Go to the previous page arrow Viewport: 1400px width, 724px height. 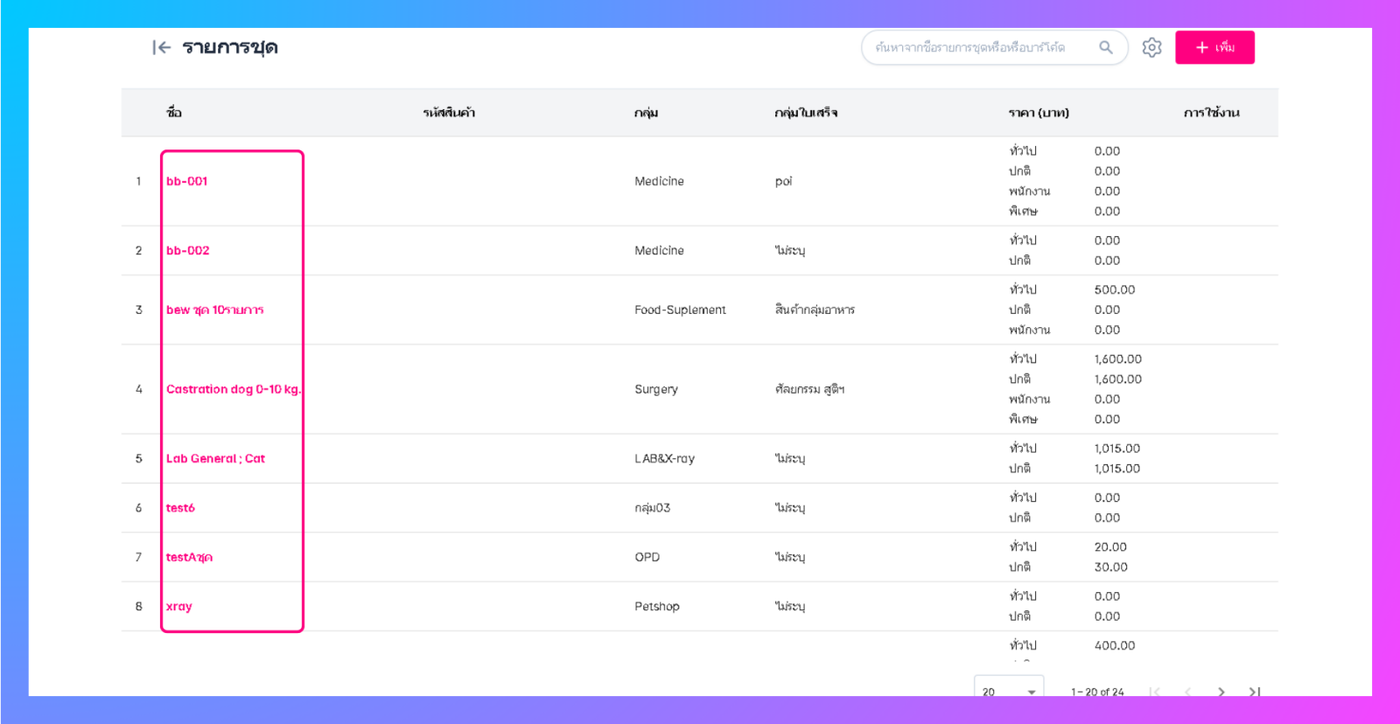(1188, 691)
